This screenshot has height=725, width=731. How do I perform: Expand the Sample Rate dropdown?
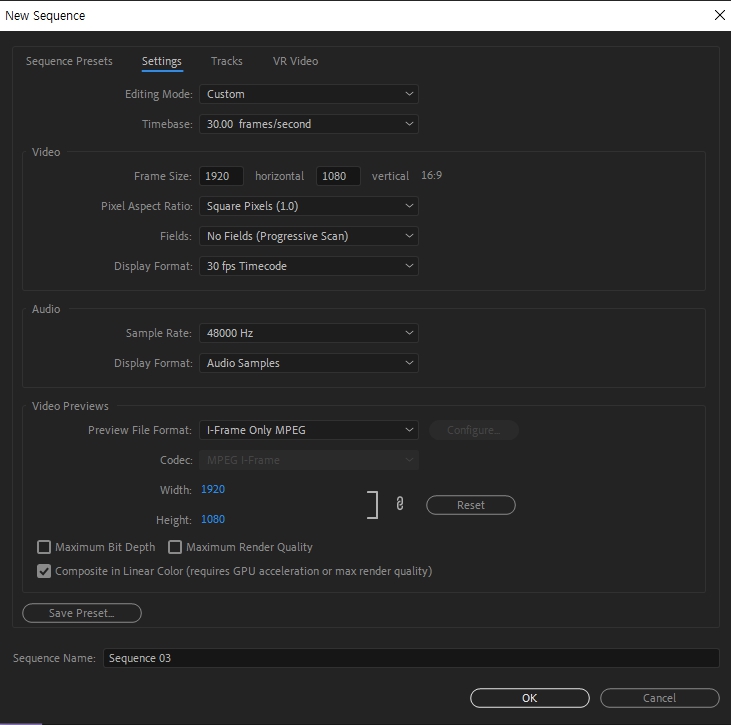(309, 333)
